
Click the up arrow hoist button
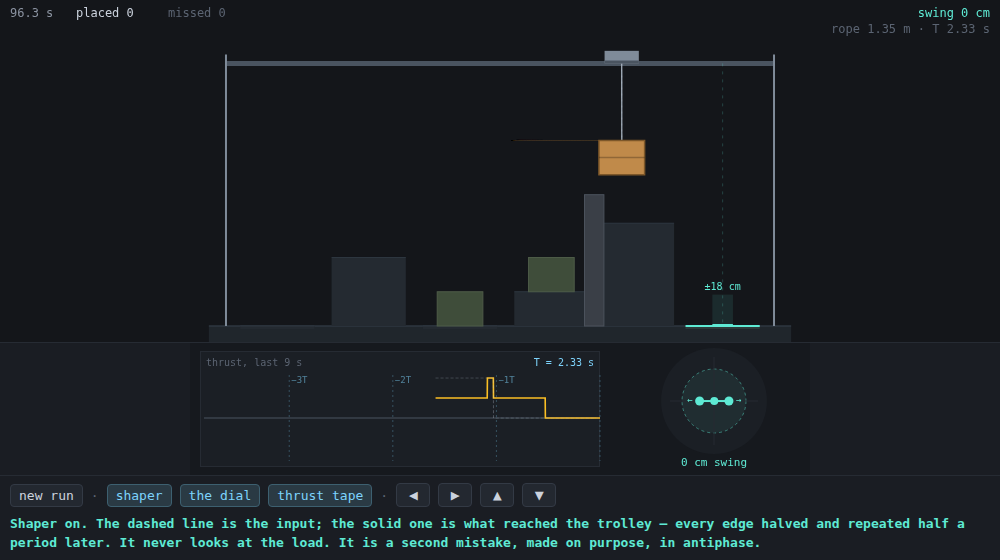(x=497, y=496)
